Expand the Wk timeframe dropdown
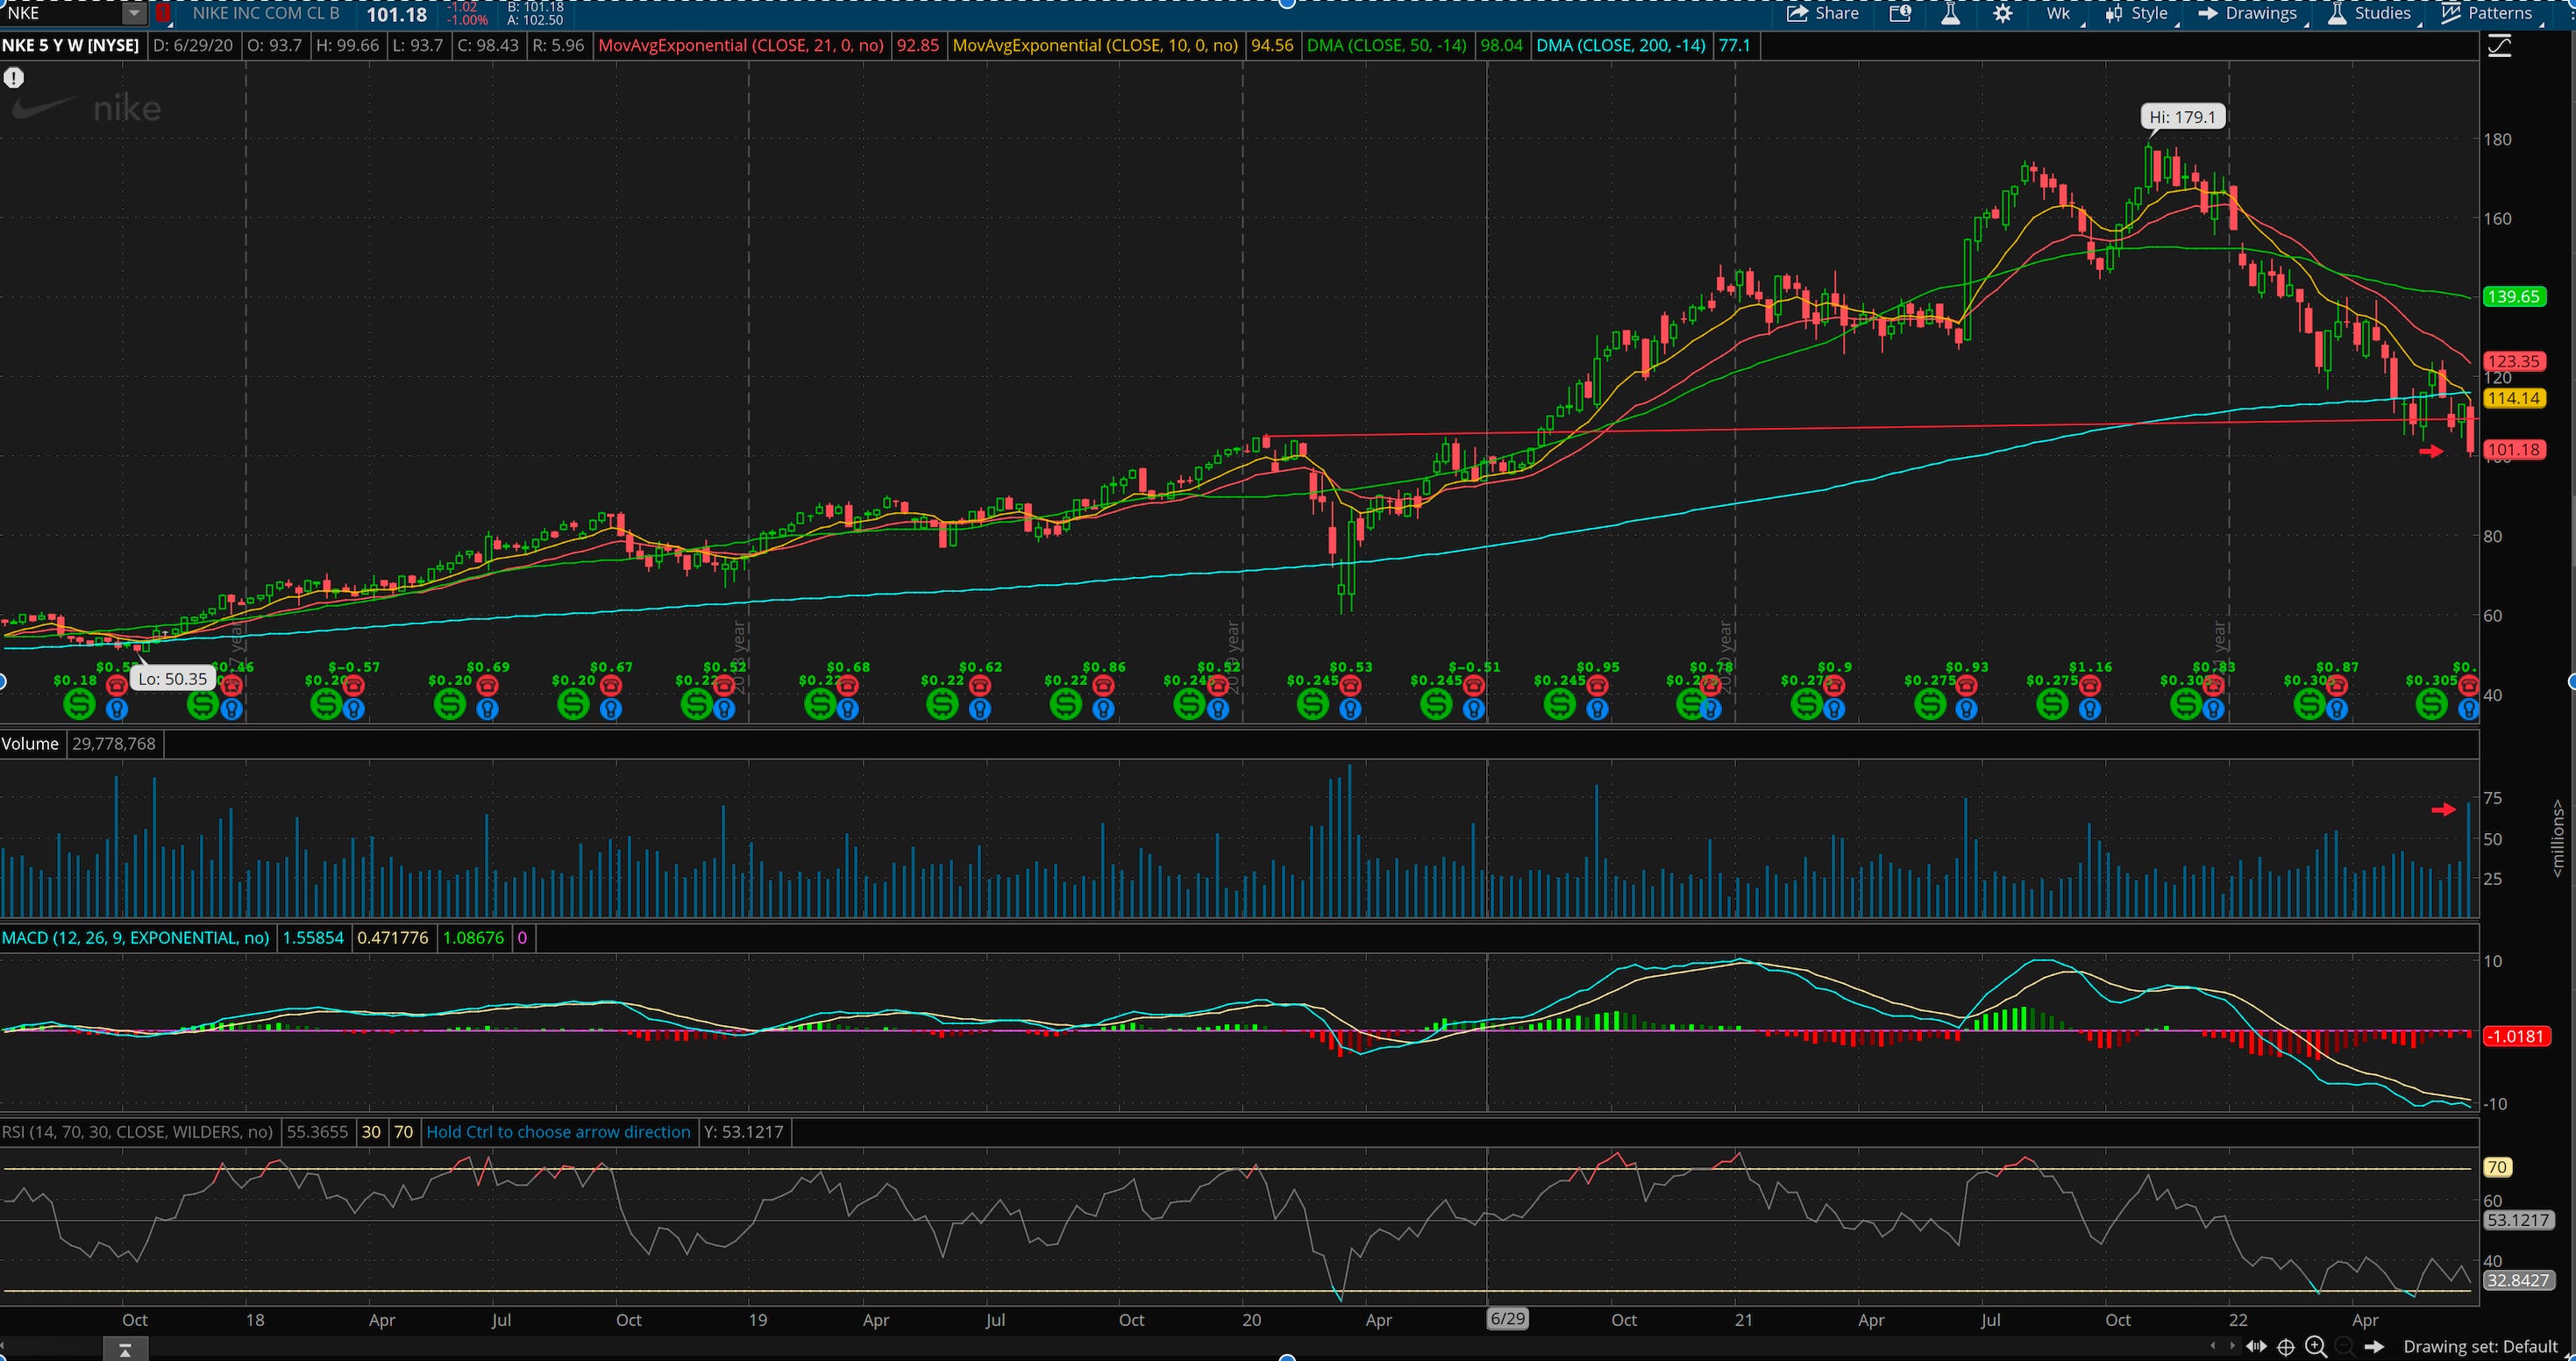 2058,14
